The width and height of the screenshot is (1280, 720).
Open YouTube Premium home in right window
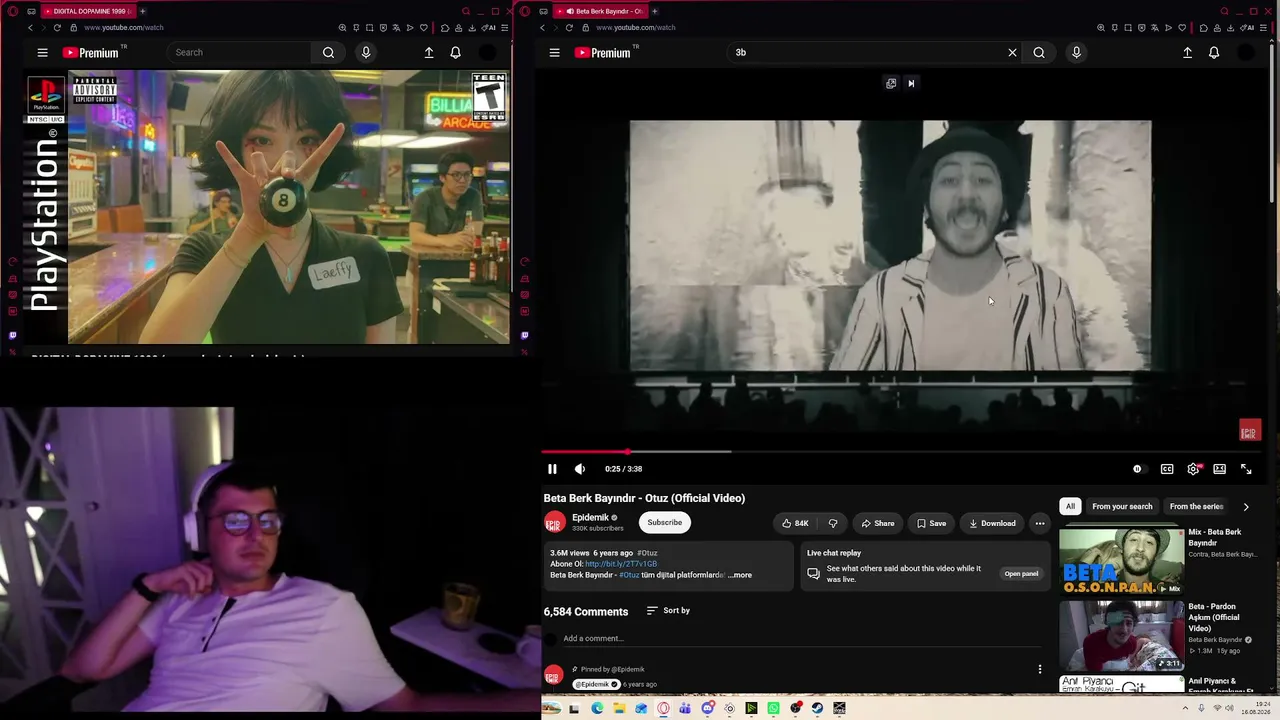[x=602, y=53]
